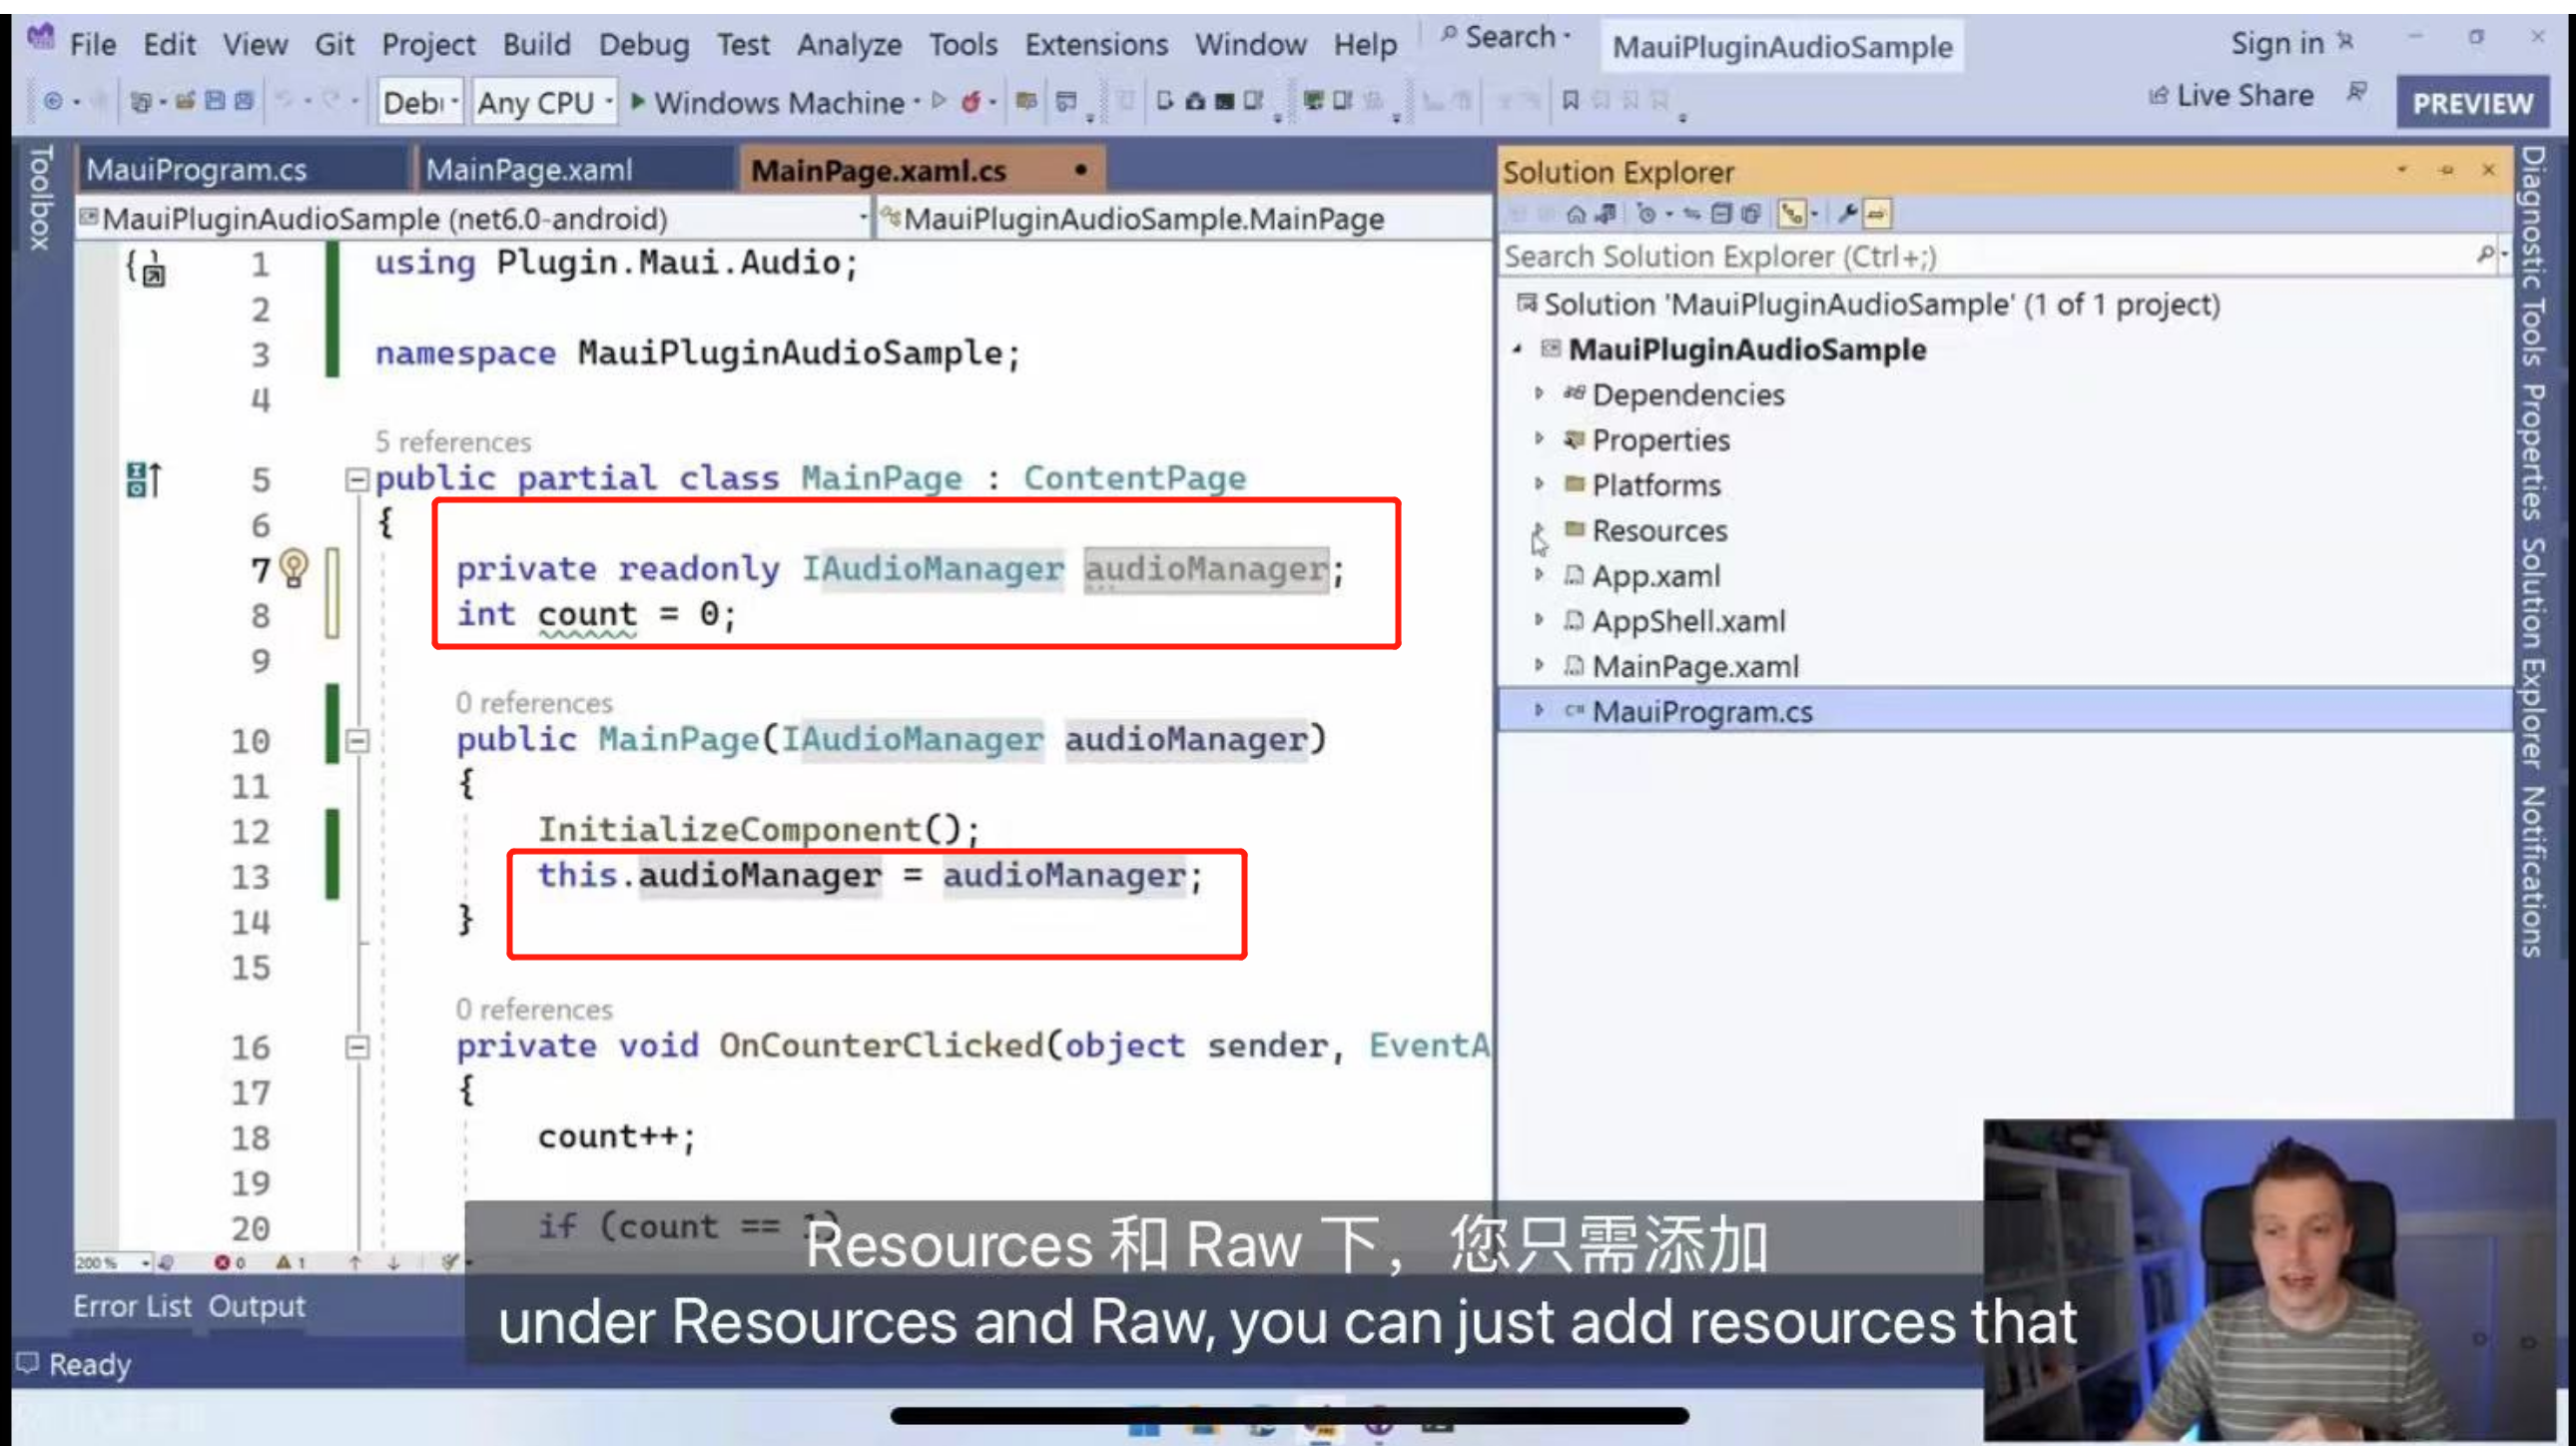Image resolution: width=2576 pixels, height=1446 pixels.
Task: Click the PREVIEW button
Action: [2472, 103]
